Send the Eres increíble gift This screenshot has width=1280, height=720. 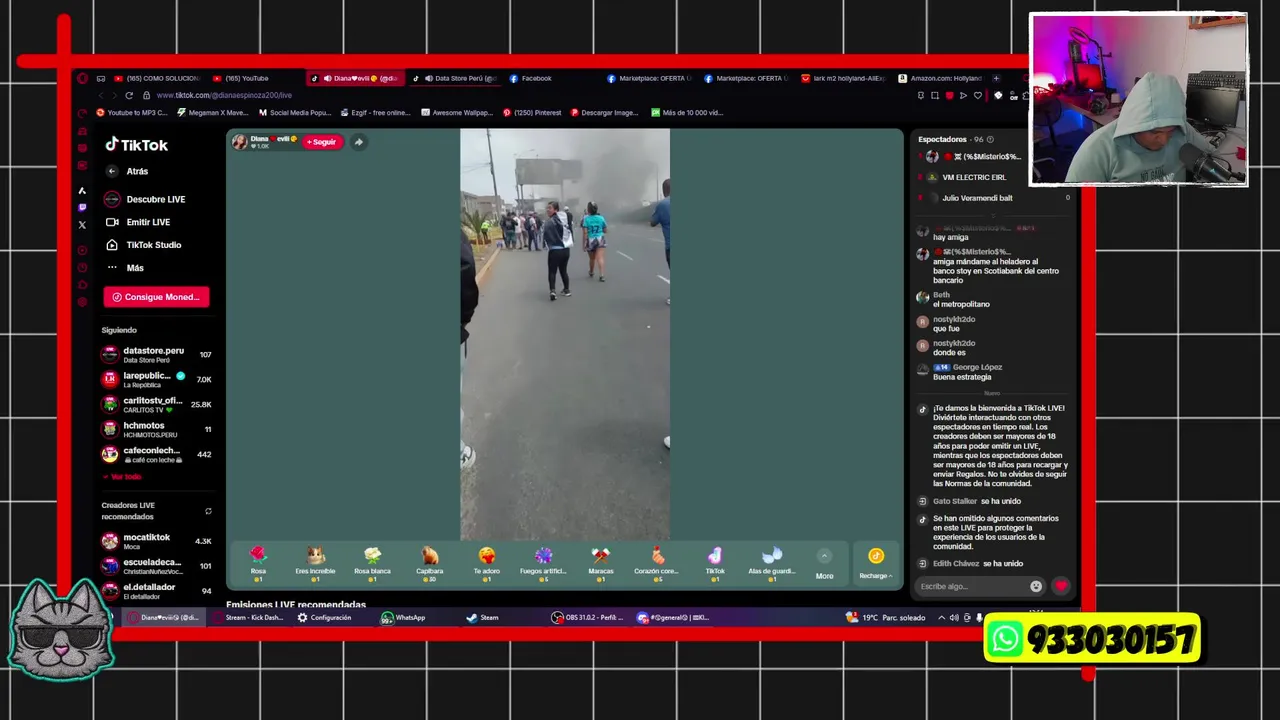point(315,564)
